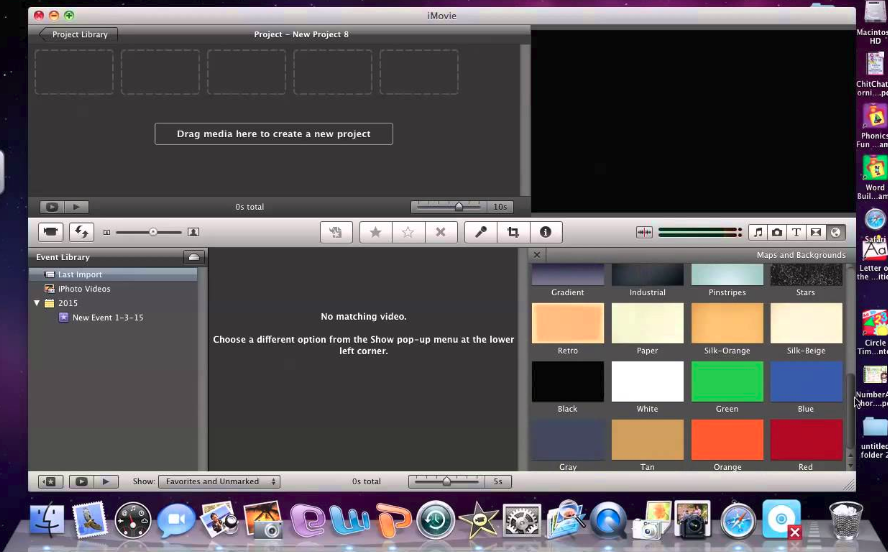Reject selection with the X button
Screen dimensions: 888x552
click(x=441, y=232)
